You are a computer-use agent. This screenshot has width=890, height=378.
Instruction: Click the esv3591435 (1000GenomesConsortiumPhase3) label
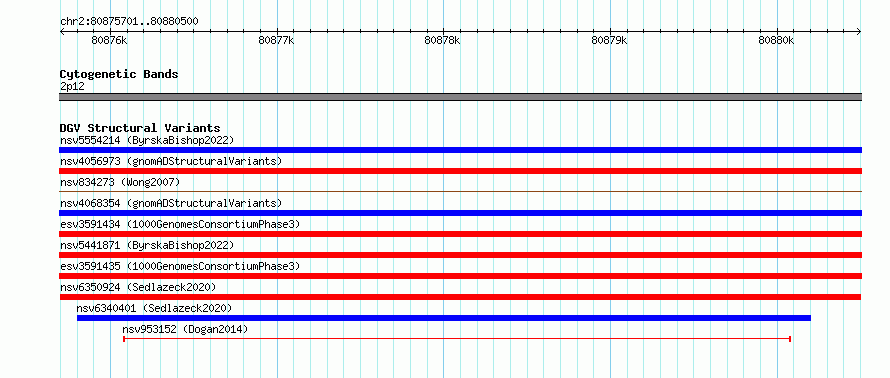(x=180, y=266)
